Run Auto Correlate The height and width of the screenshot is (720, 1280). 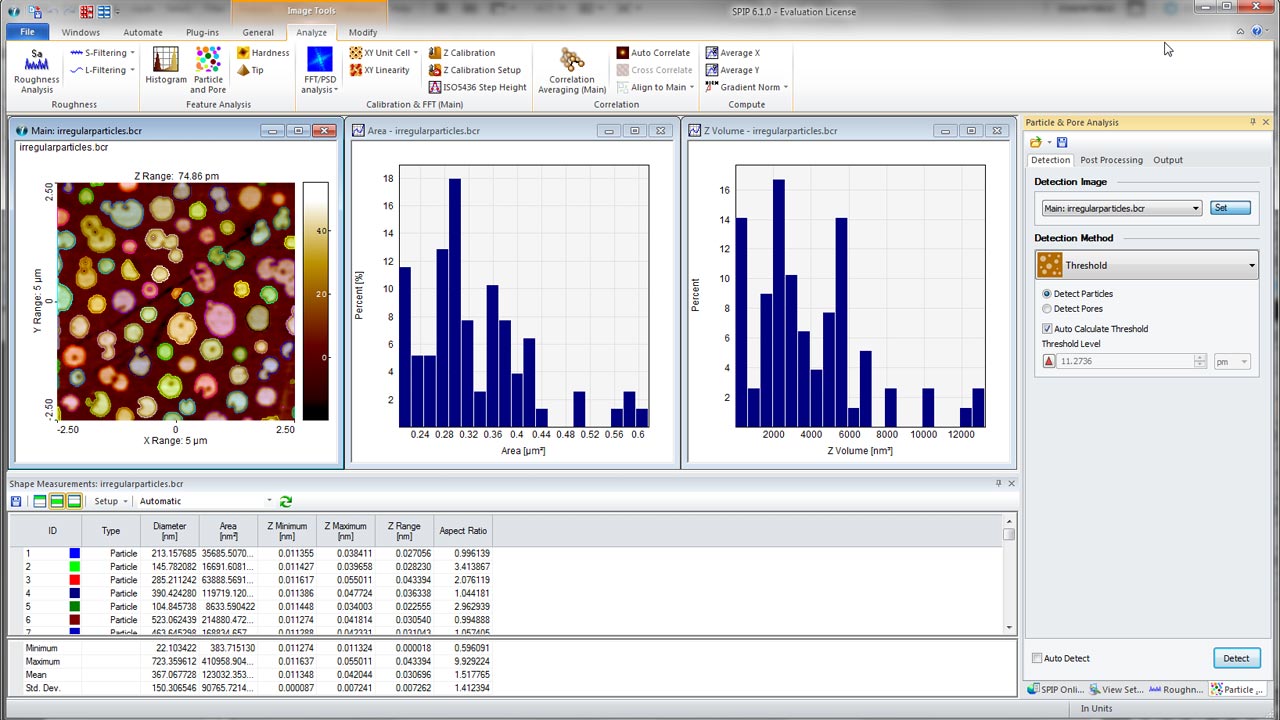653,53
